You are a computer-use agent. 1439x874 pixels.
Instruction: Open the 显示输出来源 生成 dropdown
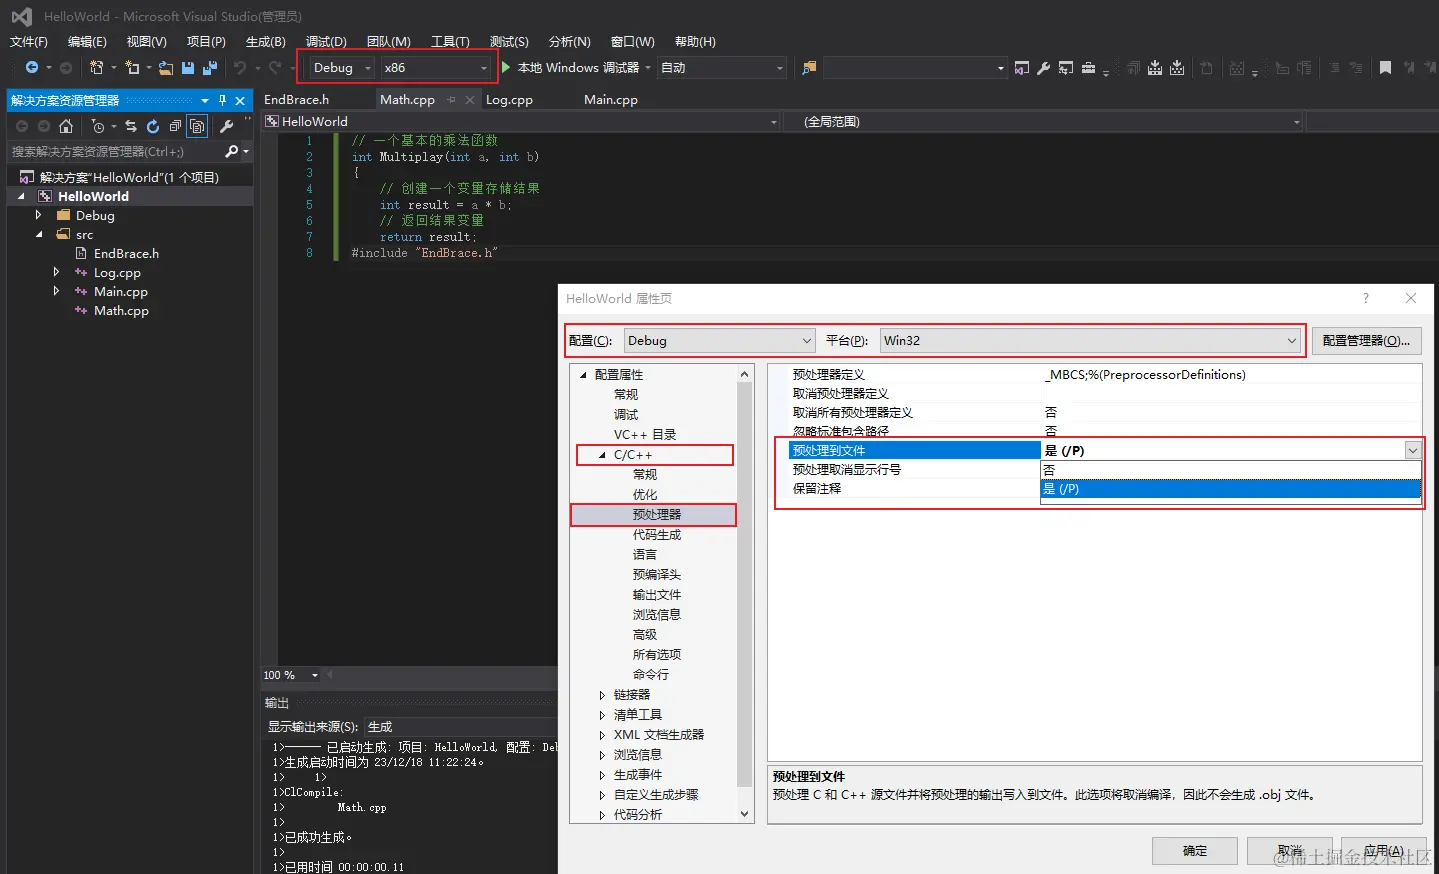click(460, 726)
